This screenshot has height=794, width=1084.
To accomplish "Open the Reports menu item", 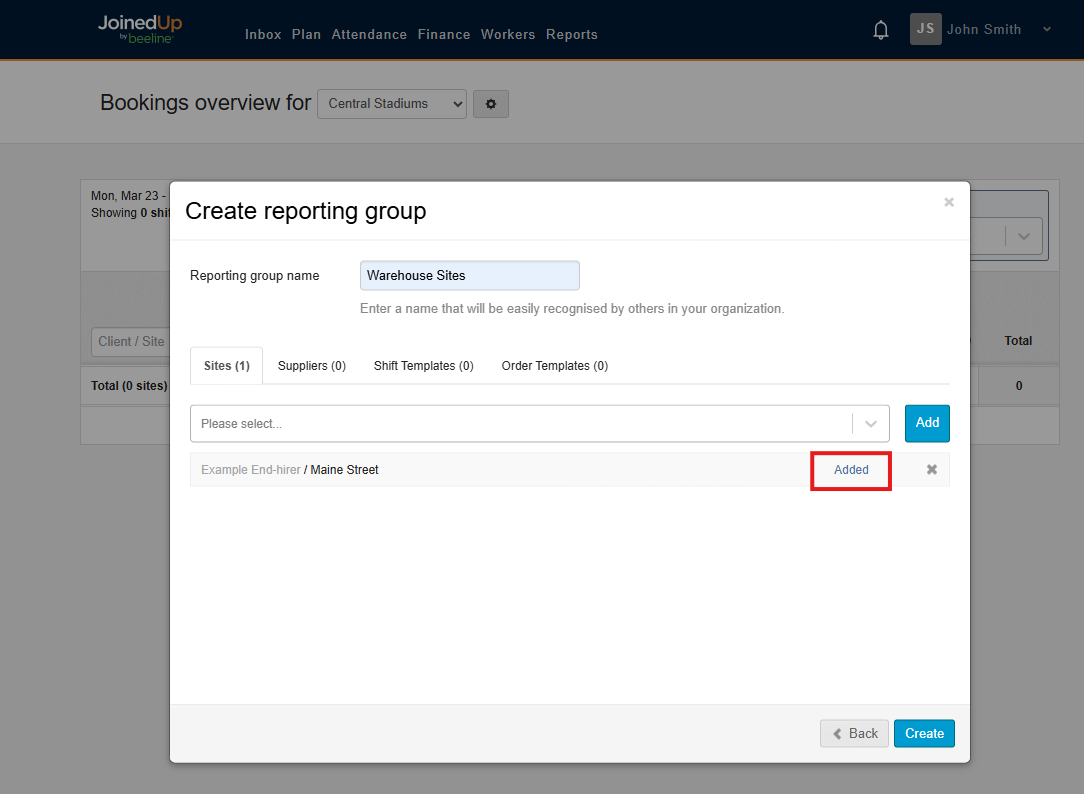I will pos(572,35).
